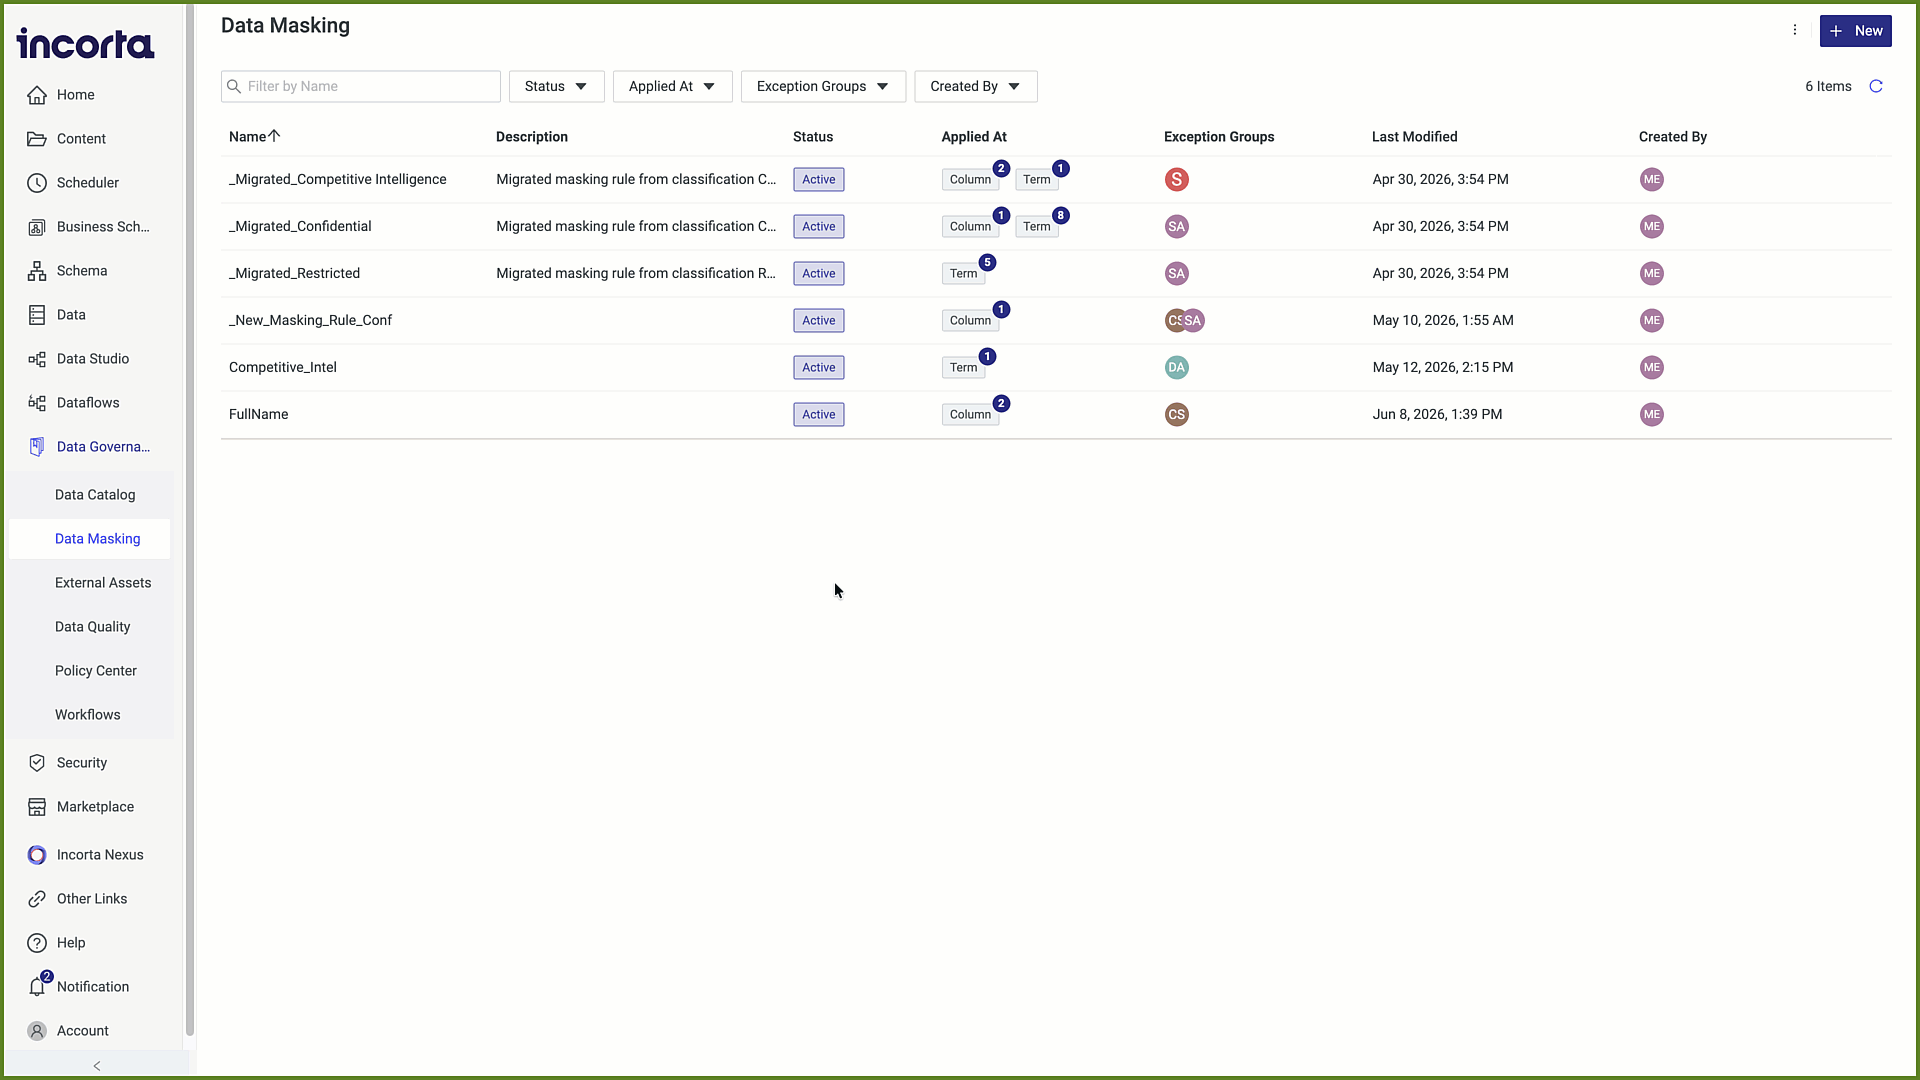Click the Description column header
Image resolution: width=1920 pixels, height=1080 pixels.
click(x=532, y=137)
